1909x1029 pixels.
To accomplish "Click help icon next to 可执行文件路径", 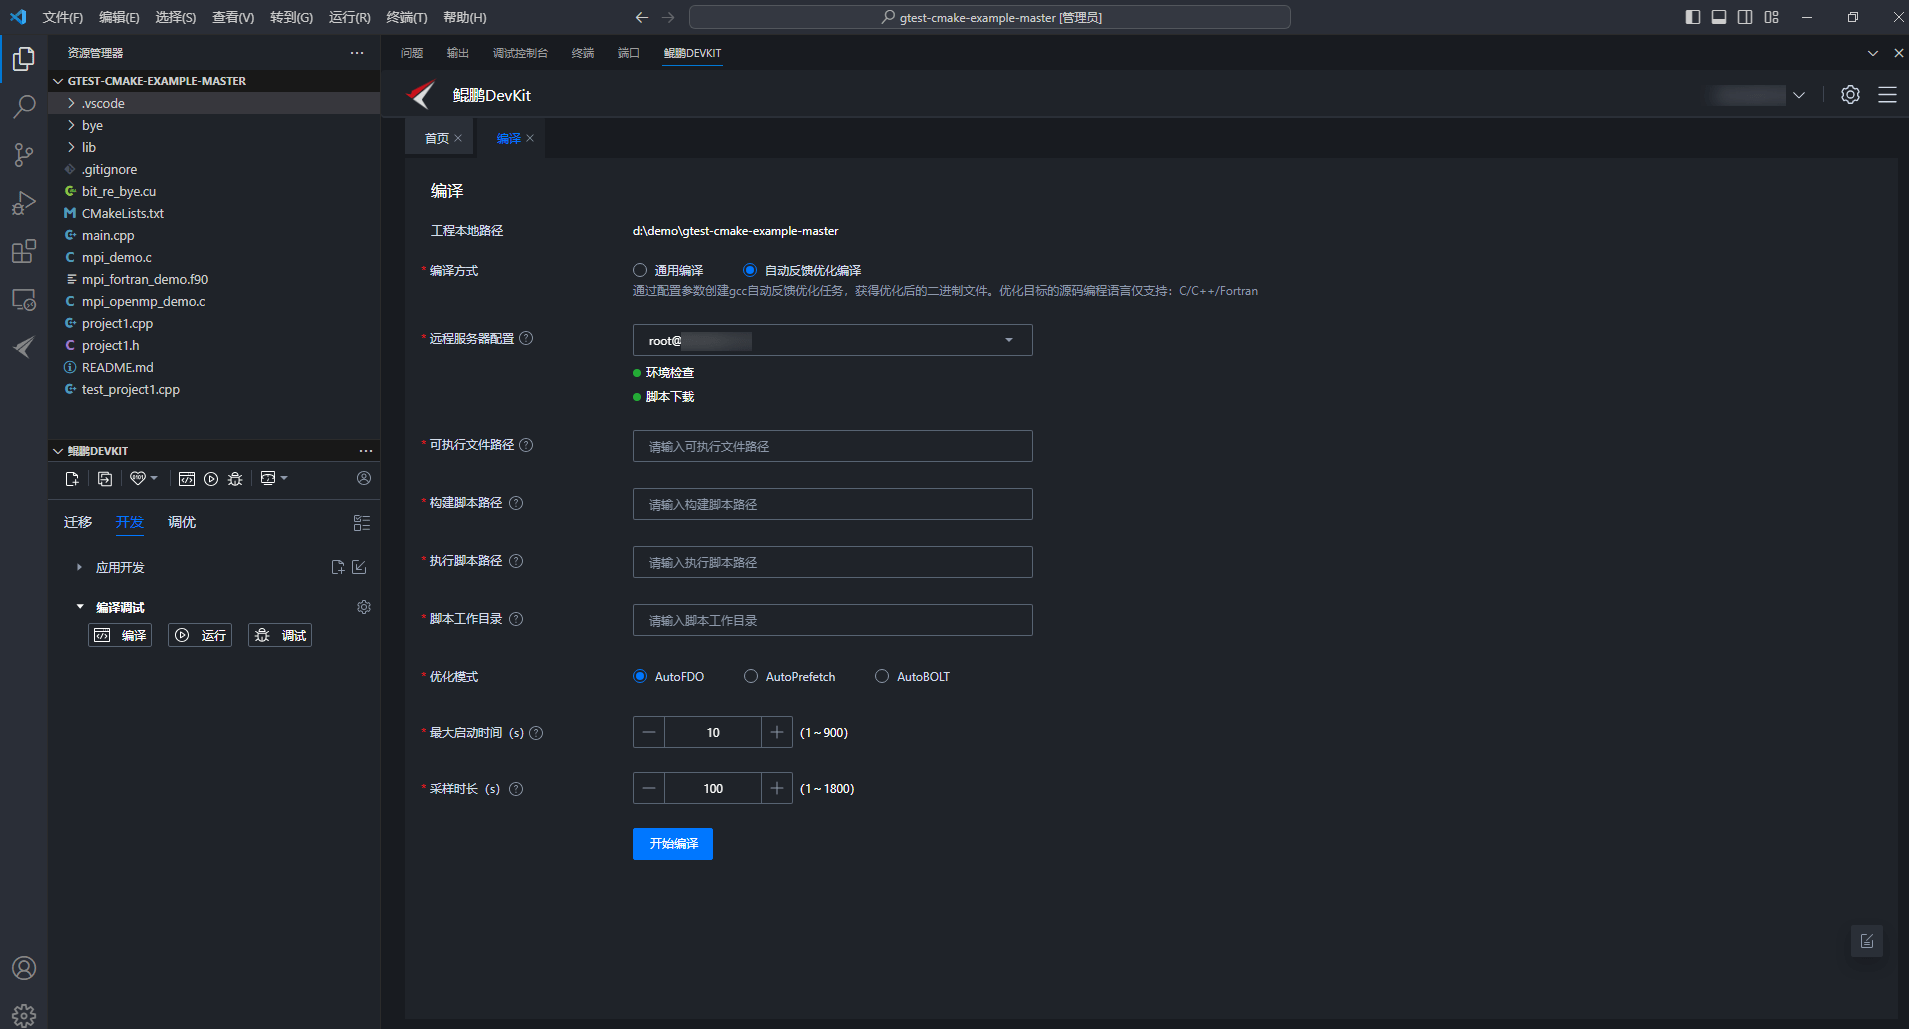I will 526,445.
